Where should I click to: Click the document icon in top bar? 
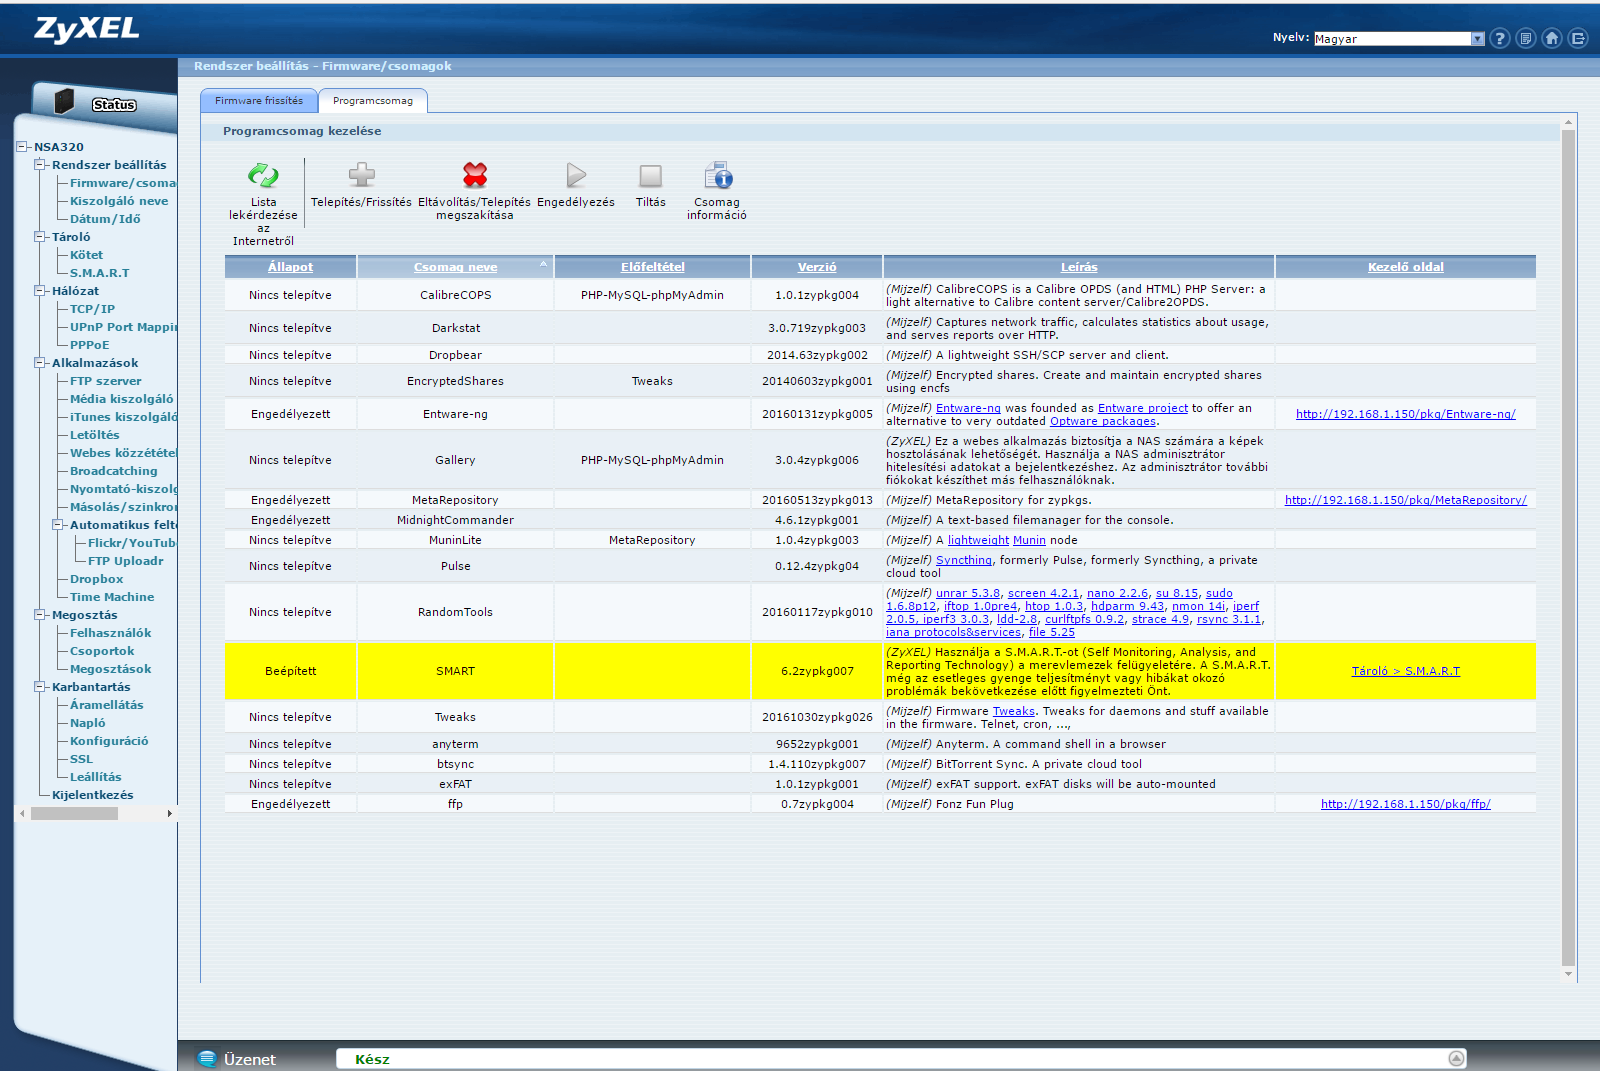click(x=1526, y=38)
